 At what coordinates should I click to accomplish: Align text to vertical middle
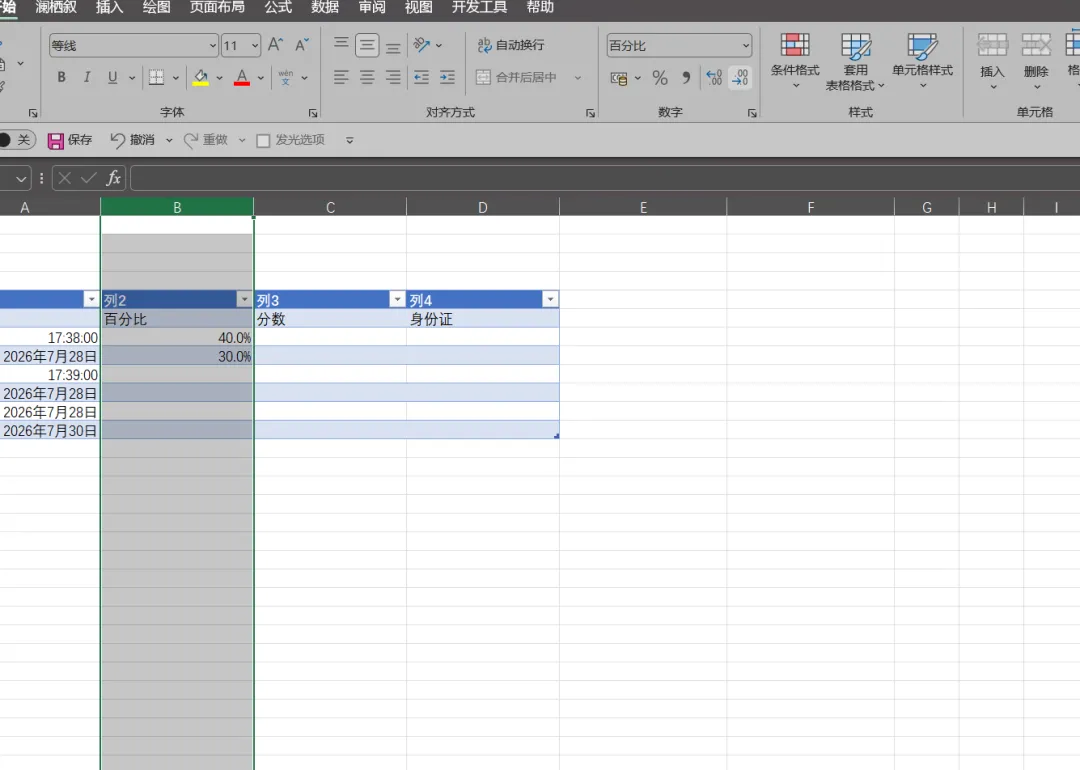(367, 45)
